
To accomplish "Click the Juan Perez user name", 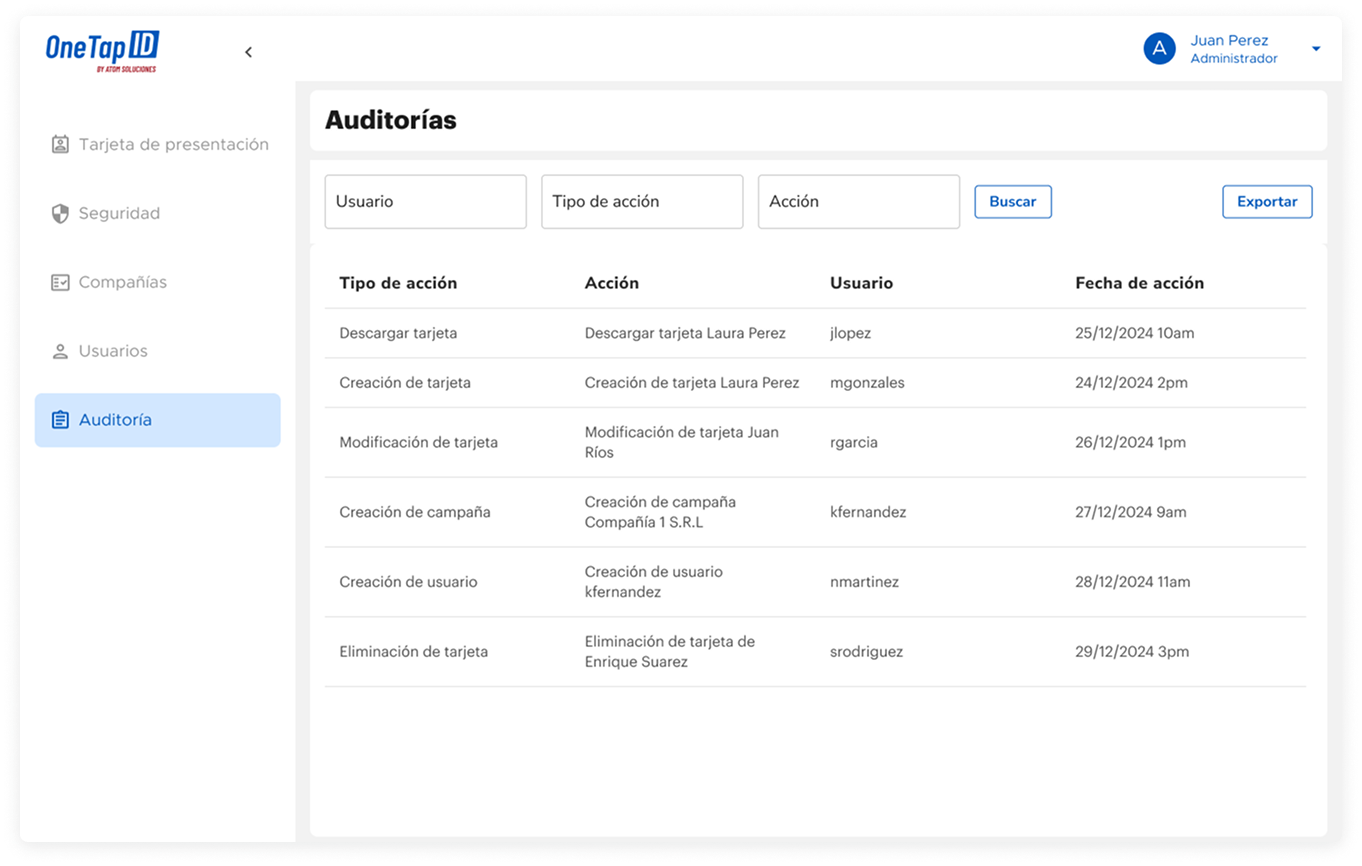I will [1229, 40].
